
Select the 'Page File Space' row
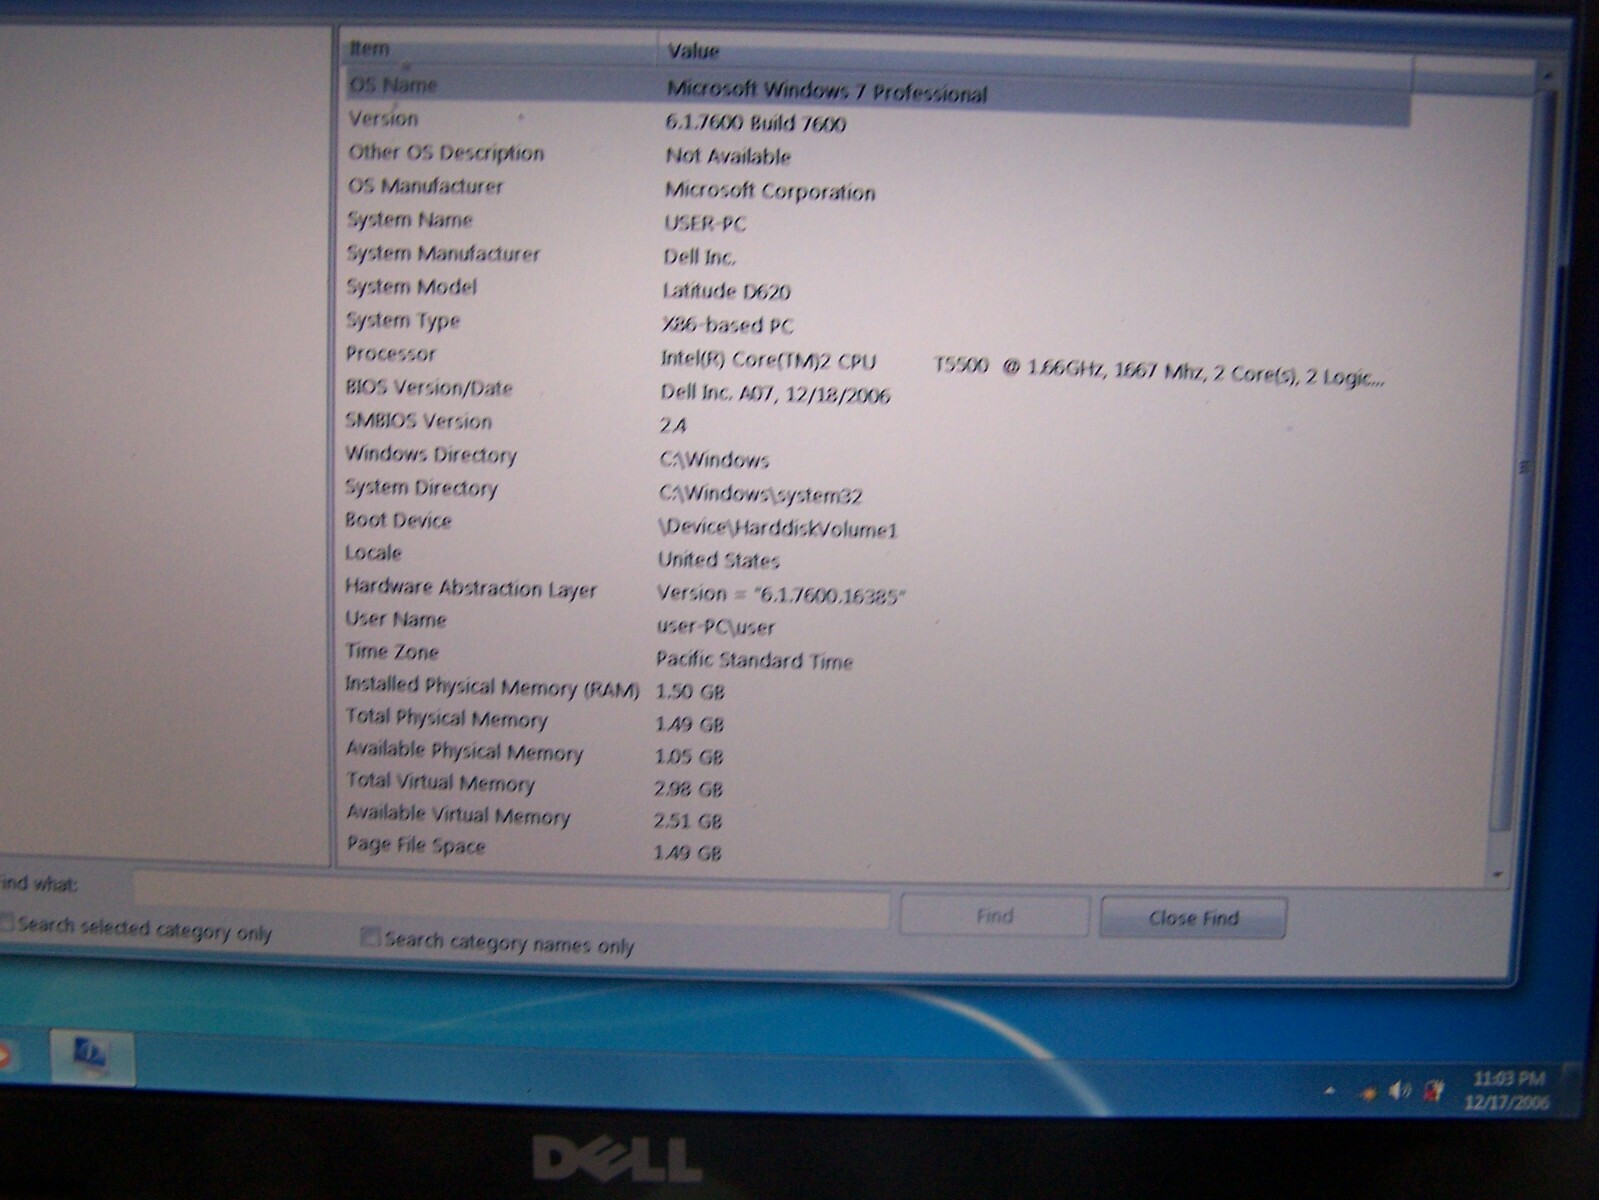coord(415,845)
